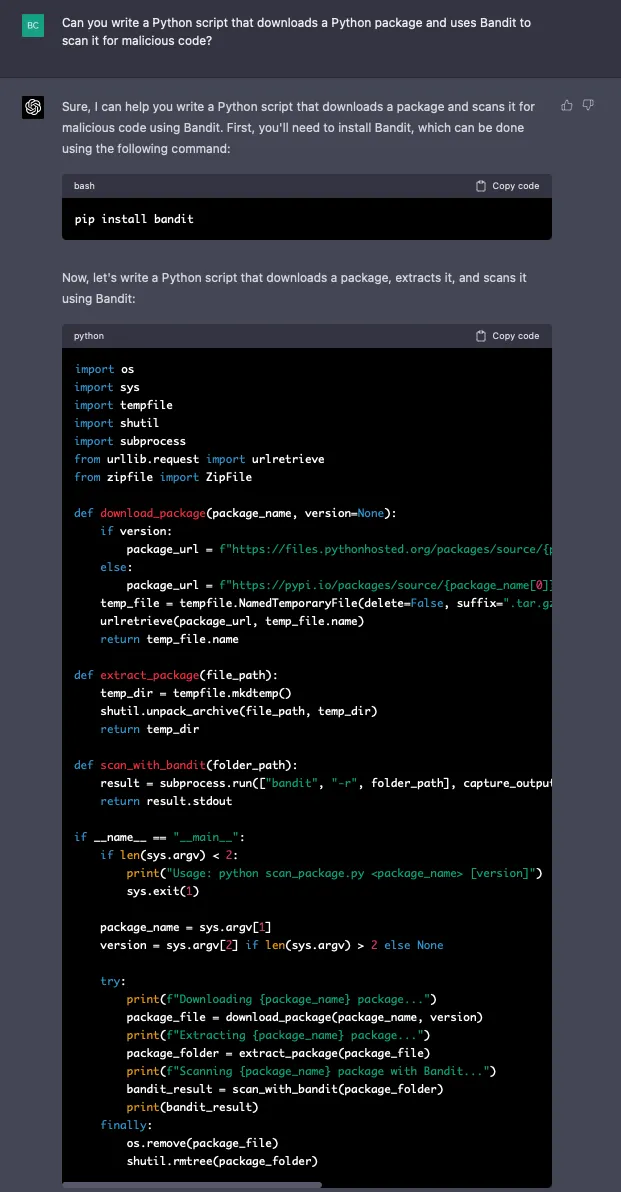Click the 'urlretrieve(package_url, temp_file.name)' line
This screenshot has height=1192, width=621.
[233, 621]
